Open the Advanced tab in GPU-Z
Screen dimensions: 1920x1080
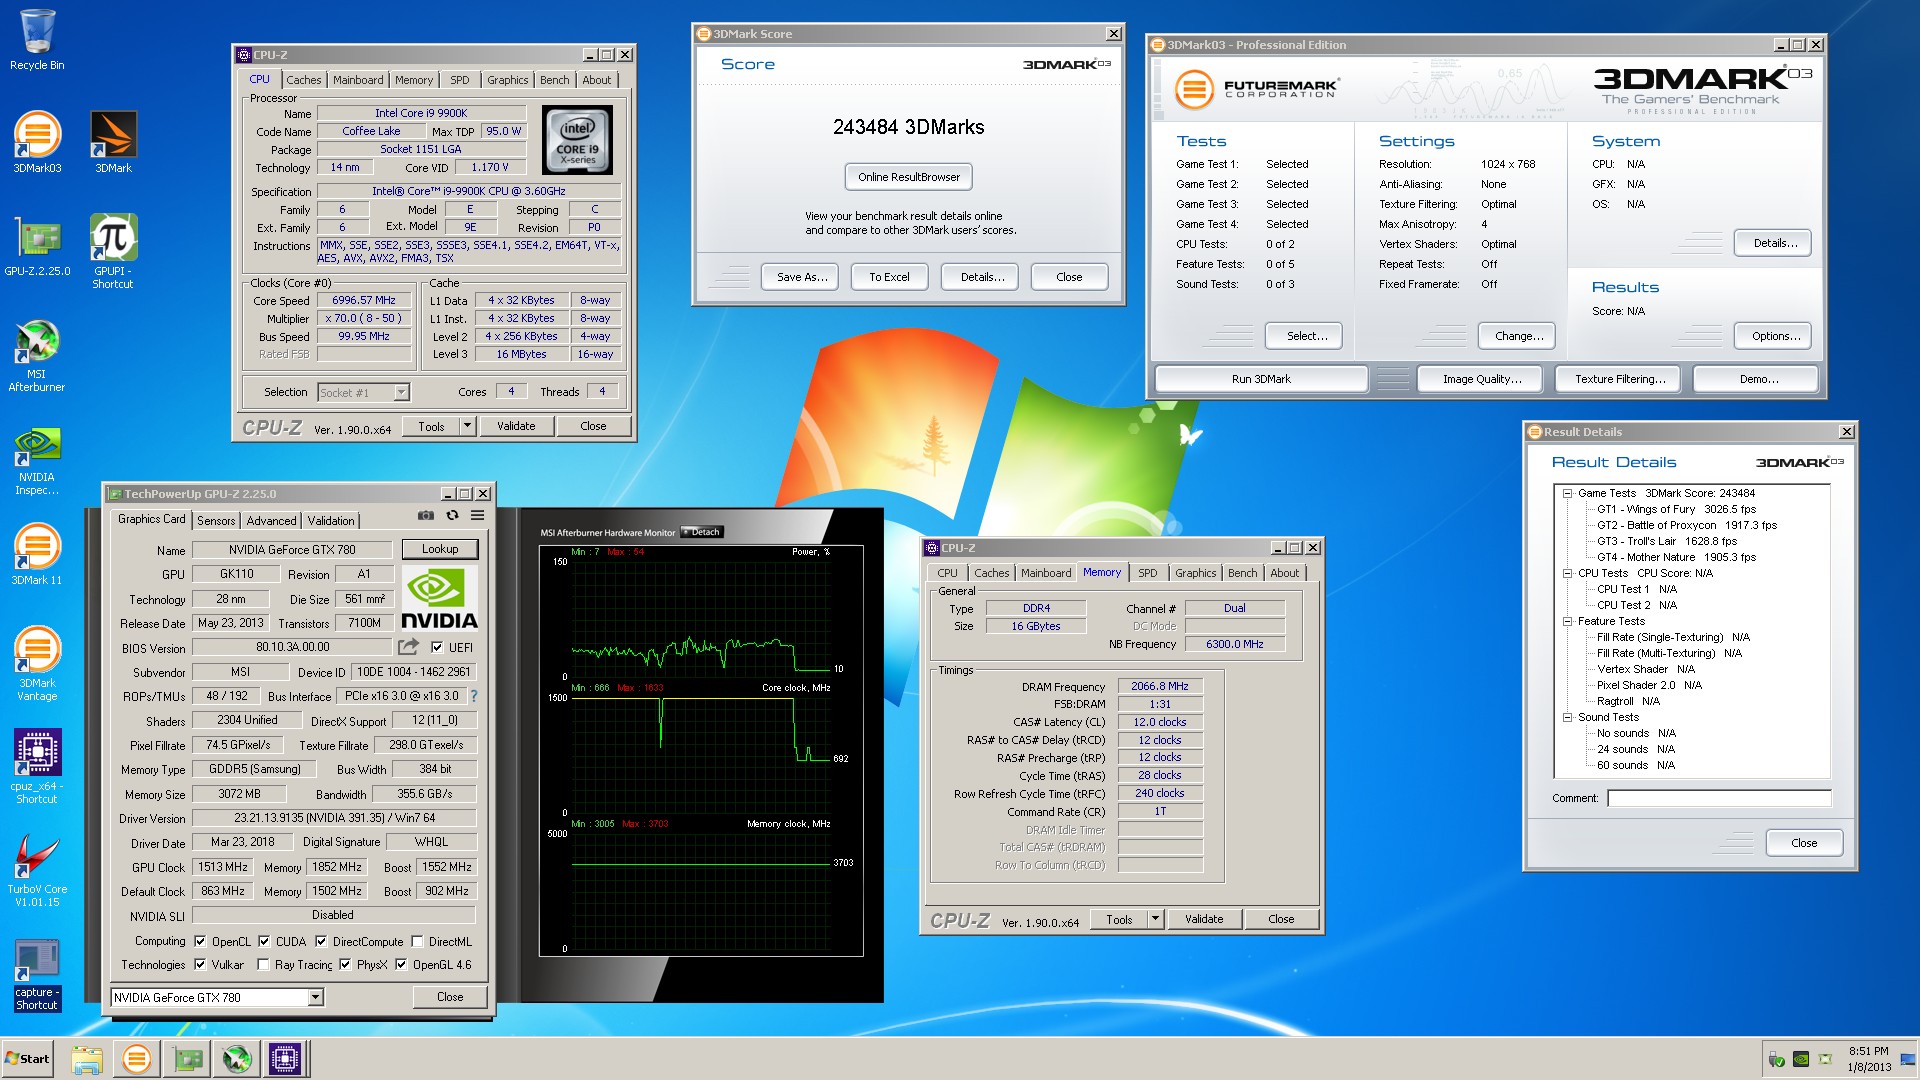(x=272, y=521)
